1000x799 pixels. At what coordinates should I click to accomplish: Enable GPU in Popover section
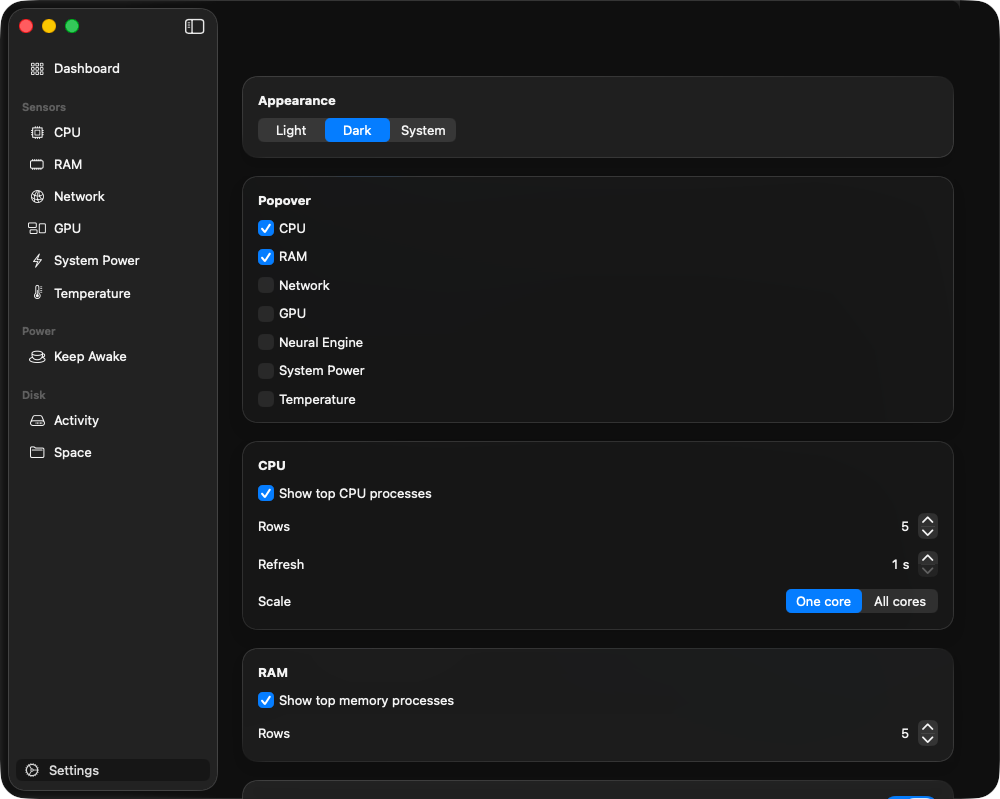[x=266, y=314]
